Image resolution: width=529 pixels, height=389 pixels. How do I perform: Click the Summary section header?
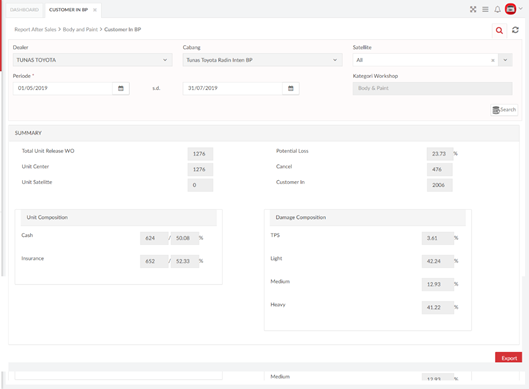tap(264, 133)
